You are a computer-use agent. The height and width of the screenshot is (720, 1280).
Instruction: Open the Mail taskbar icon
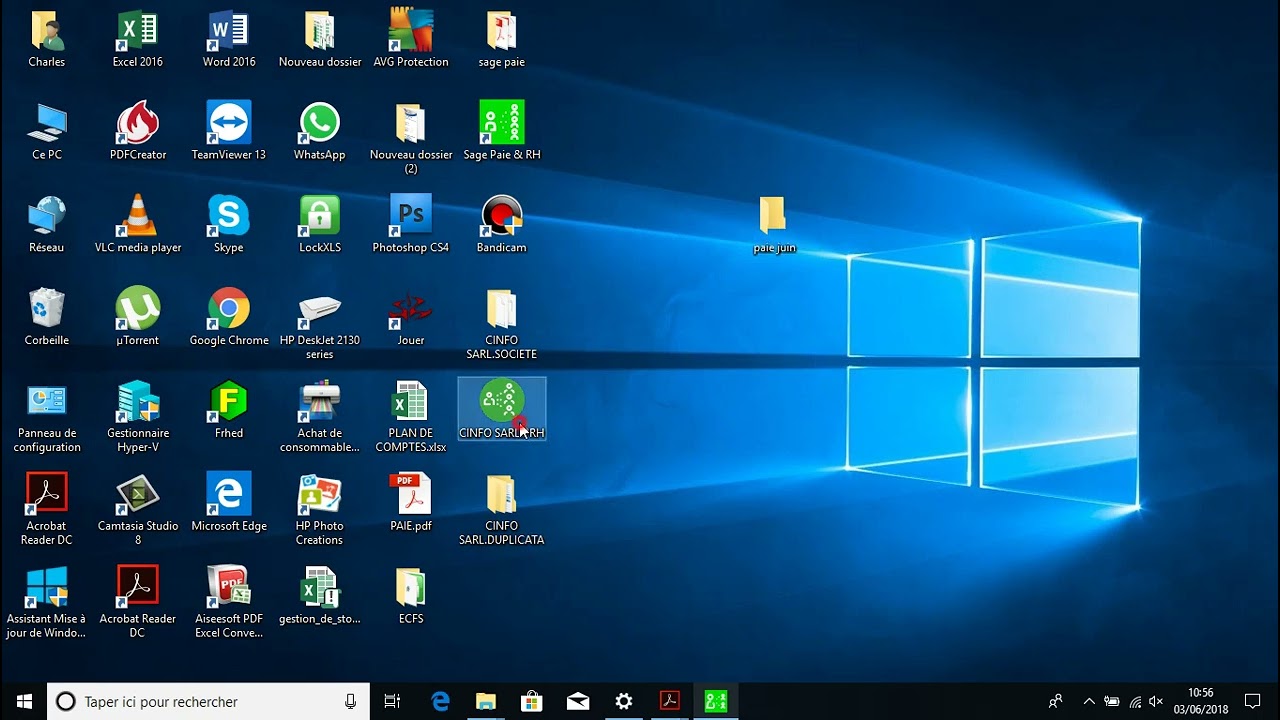(x=578, y=702)
